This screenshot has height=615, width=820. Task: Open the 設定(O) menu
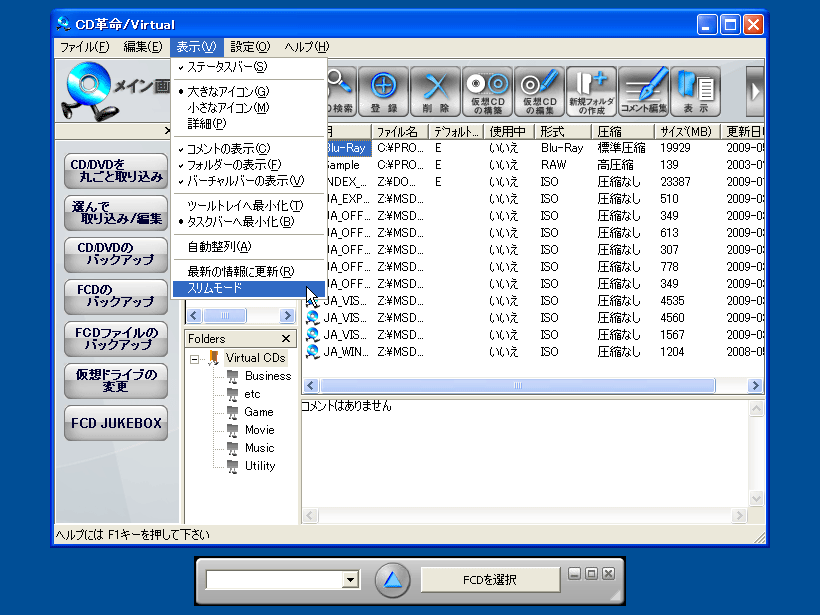(250, 47)
